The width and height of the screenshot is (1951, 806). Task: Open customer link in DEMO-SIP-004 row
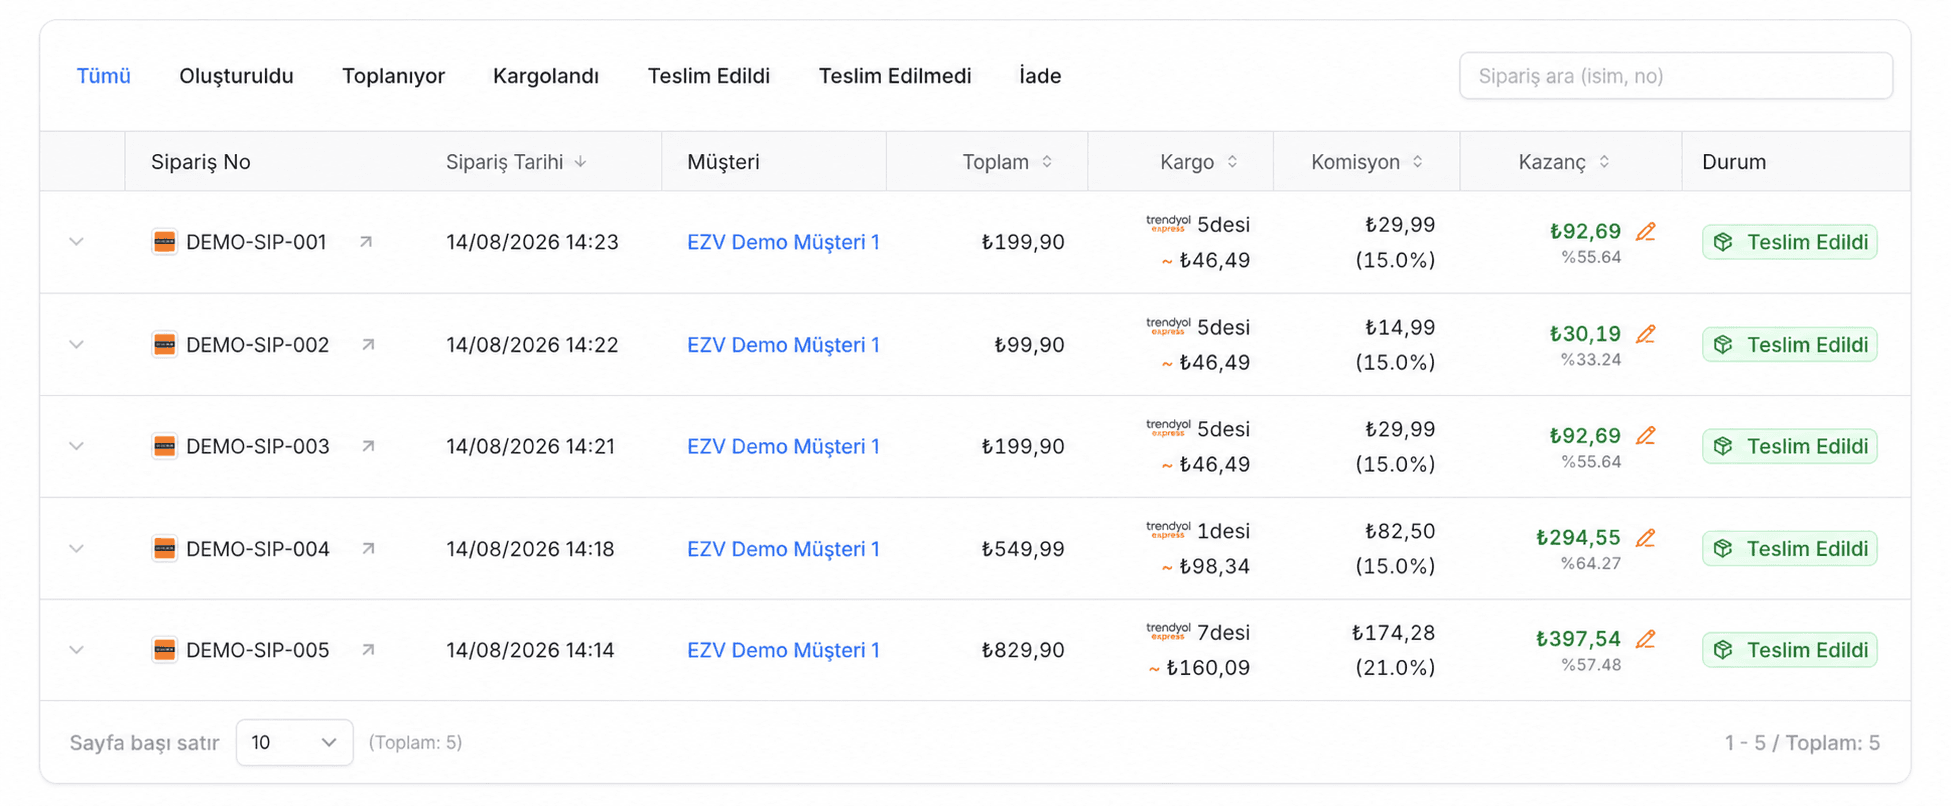pyautogui.click(x=783, y=549)
